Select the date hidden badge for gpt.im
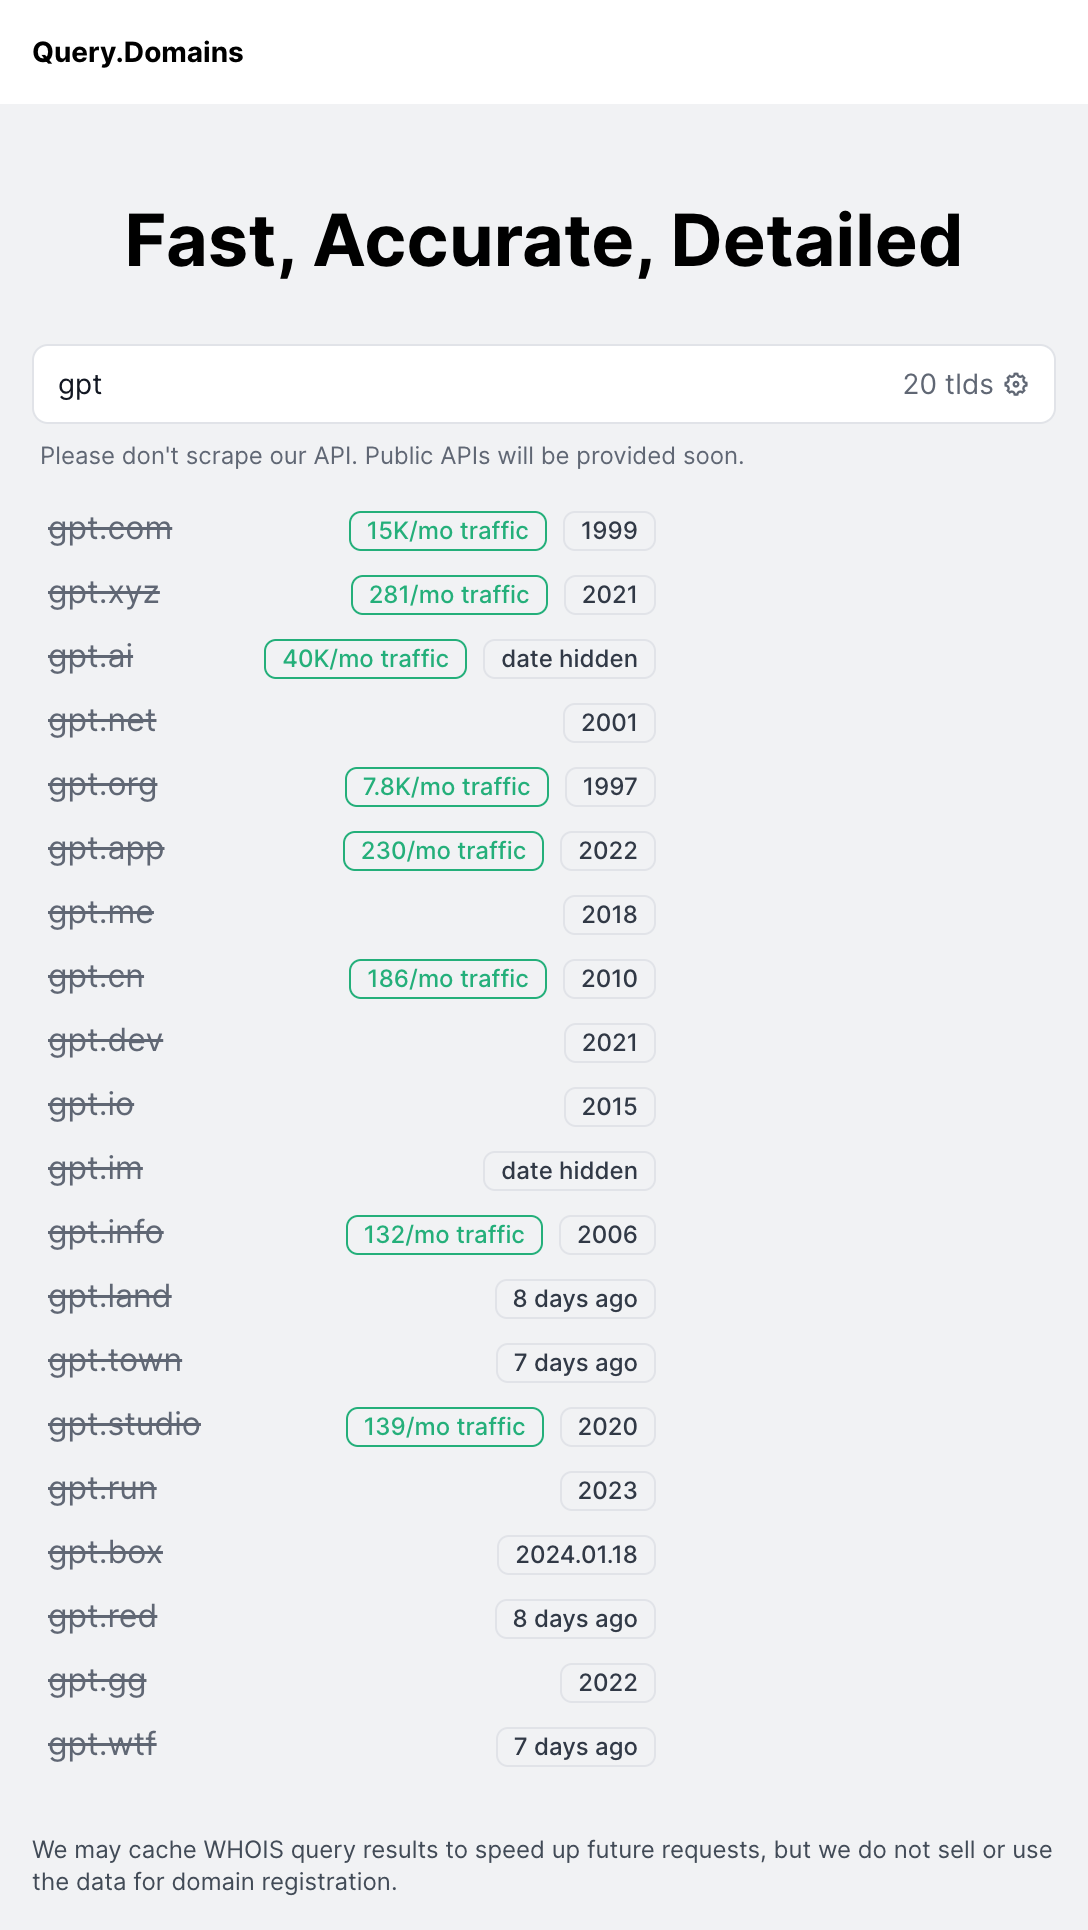Screen dimensions: 1088x1930 point(568,1170)
